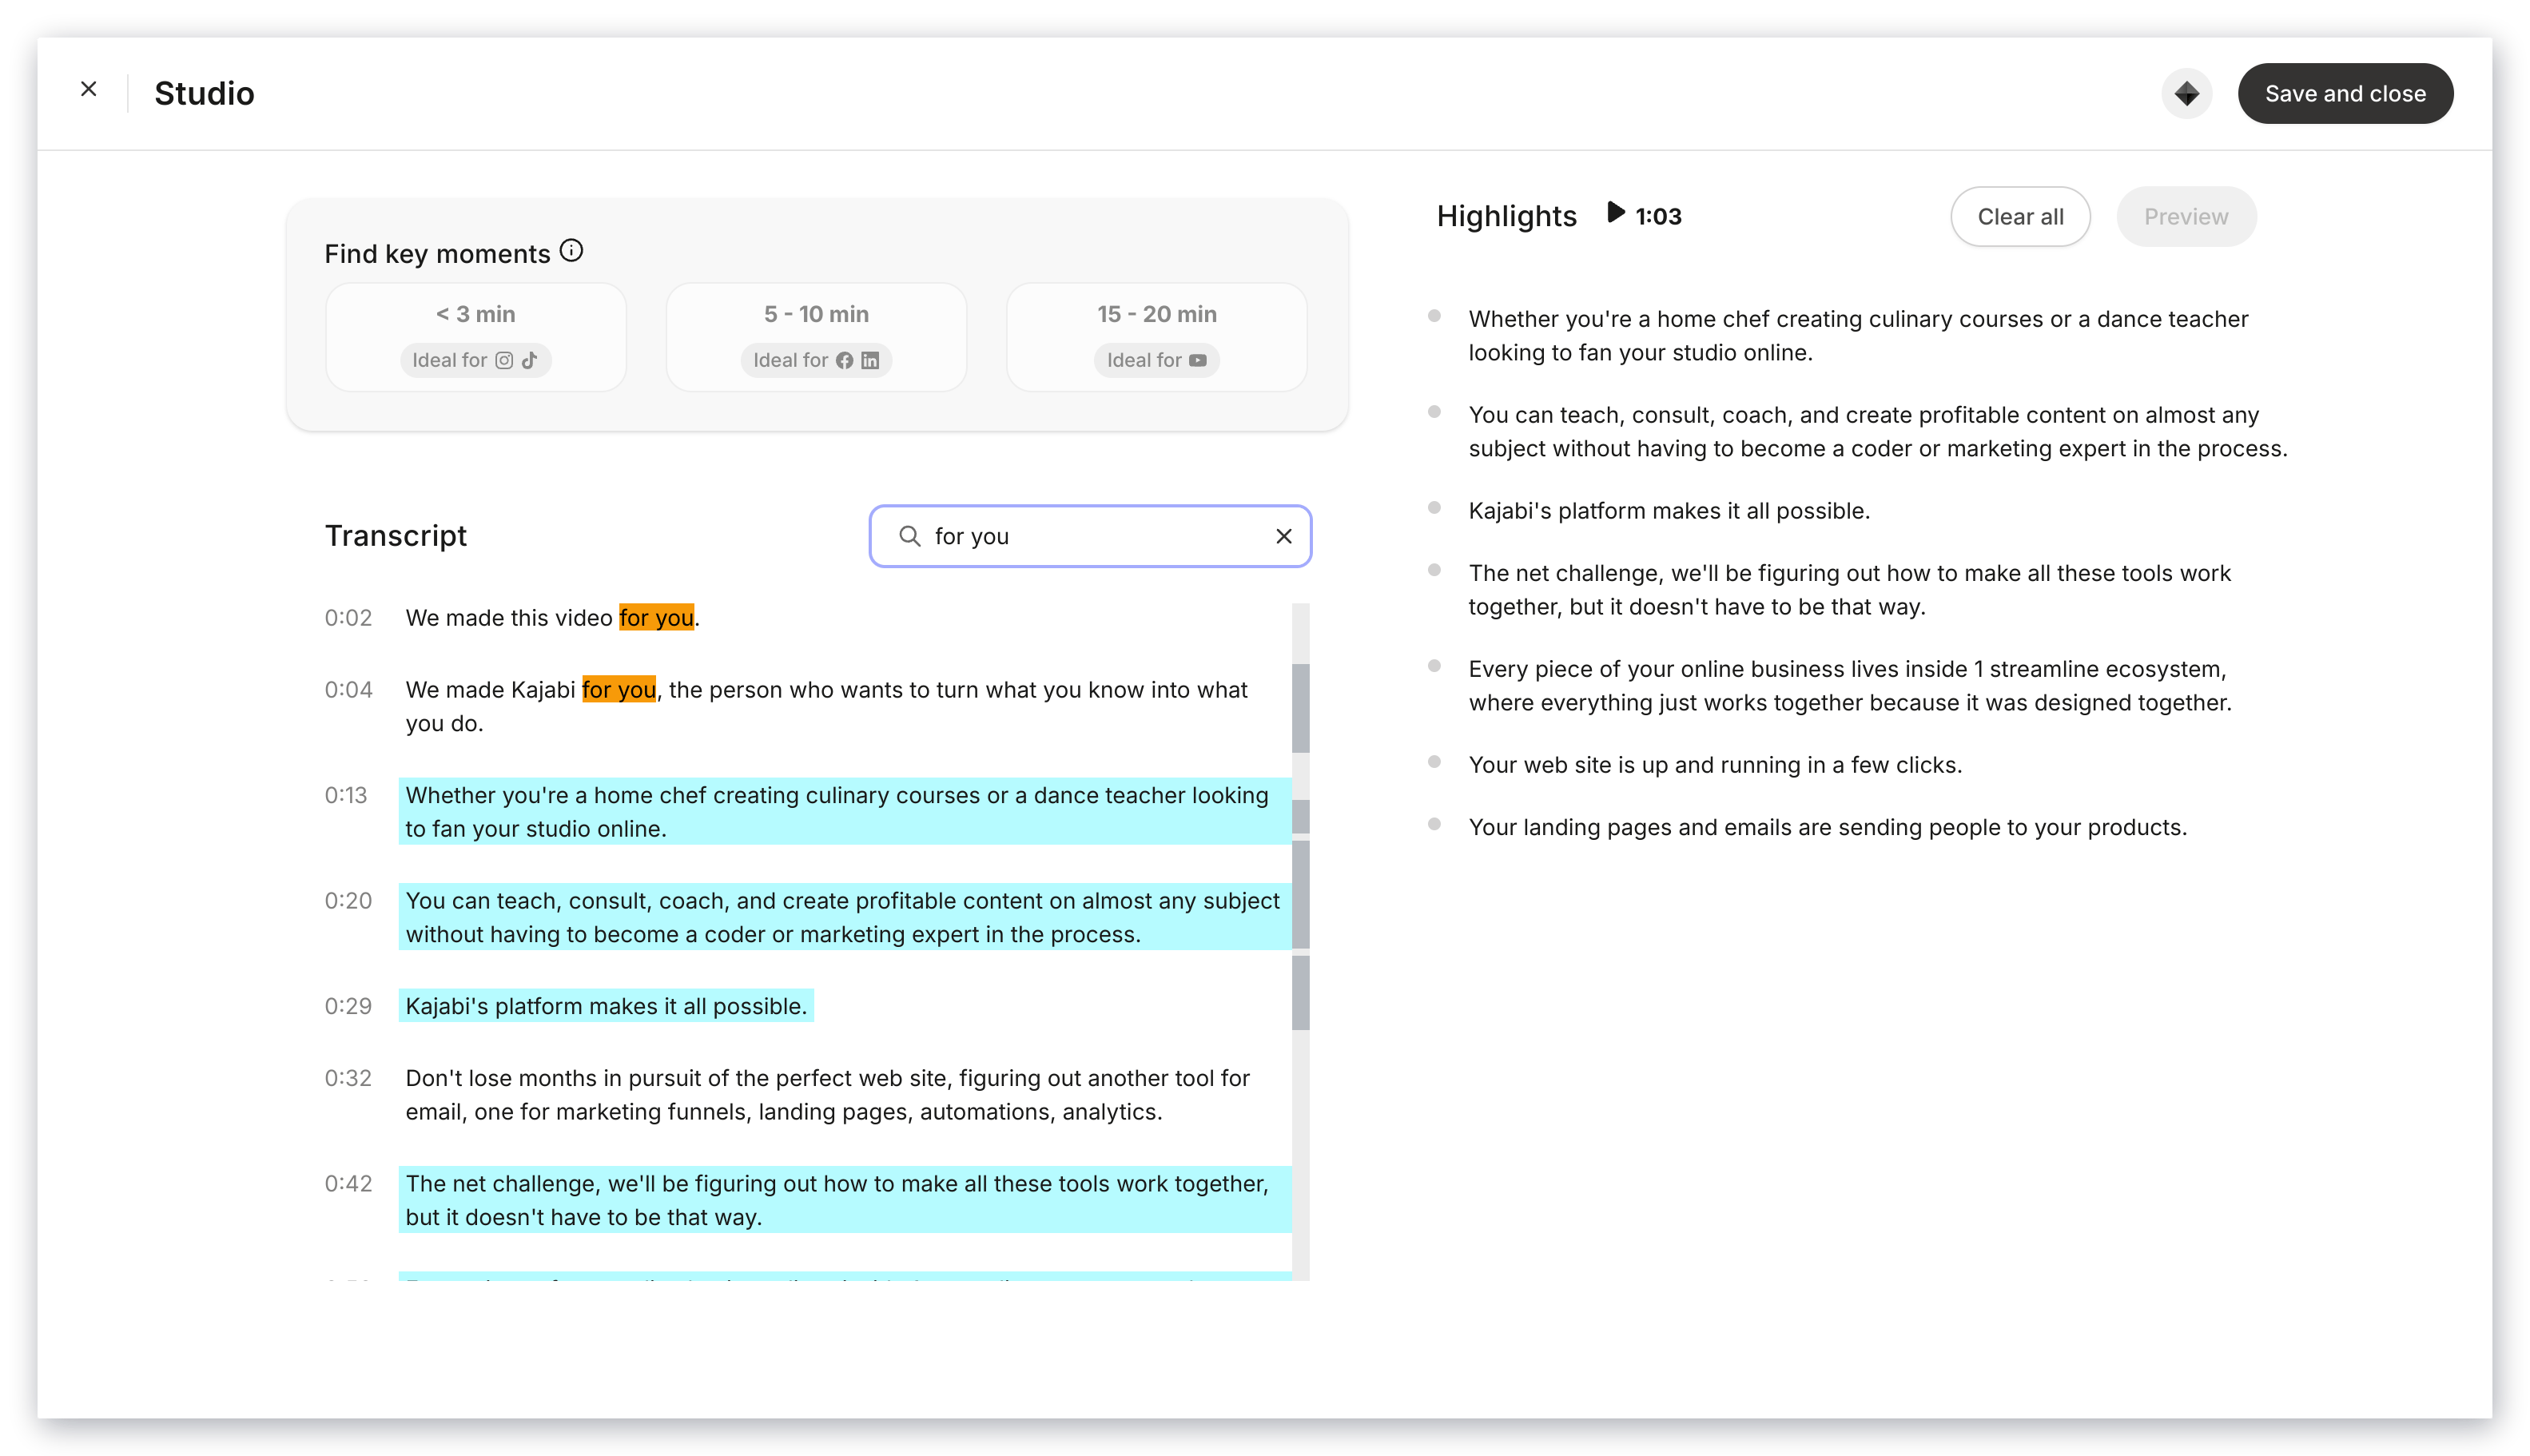The width and height of the screenshot is (2530, 1456).
Task: Click the 0:29 timestamp
Action: tap(348, 1006)
